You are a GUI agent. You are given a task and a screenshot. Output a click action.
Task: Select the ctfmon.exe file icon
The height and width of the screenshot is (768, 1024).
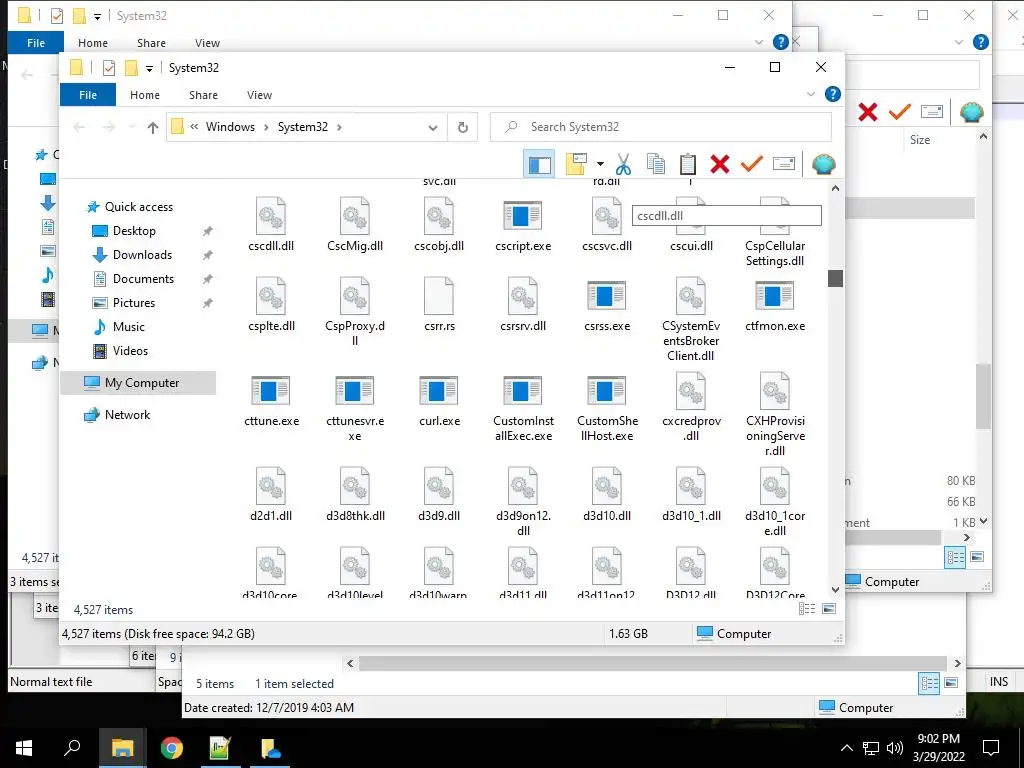coord(775,296)
